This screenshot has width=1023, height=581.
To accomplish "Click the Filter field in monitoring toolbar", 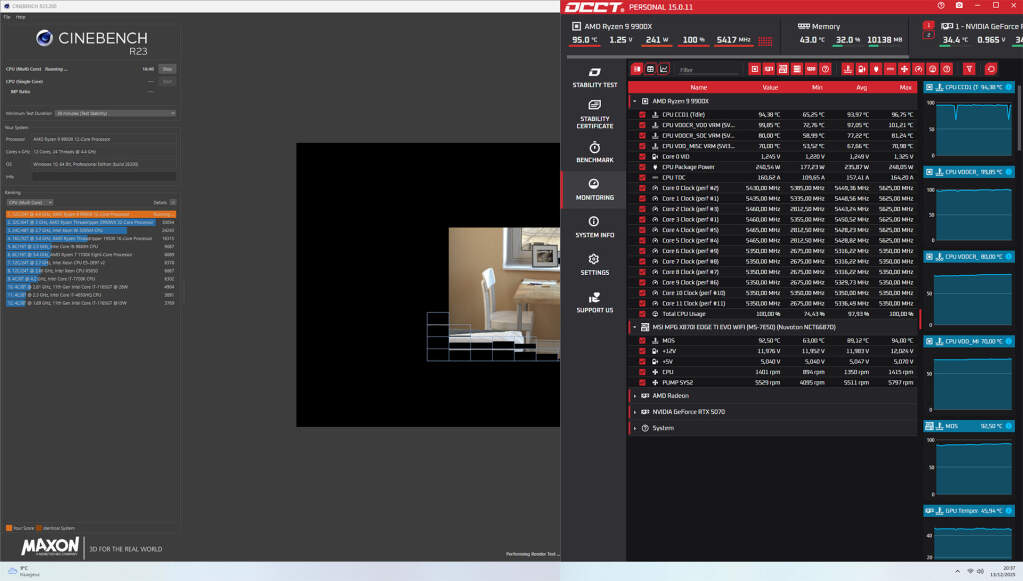I will [x=710, y=70].
